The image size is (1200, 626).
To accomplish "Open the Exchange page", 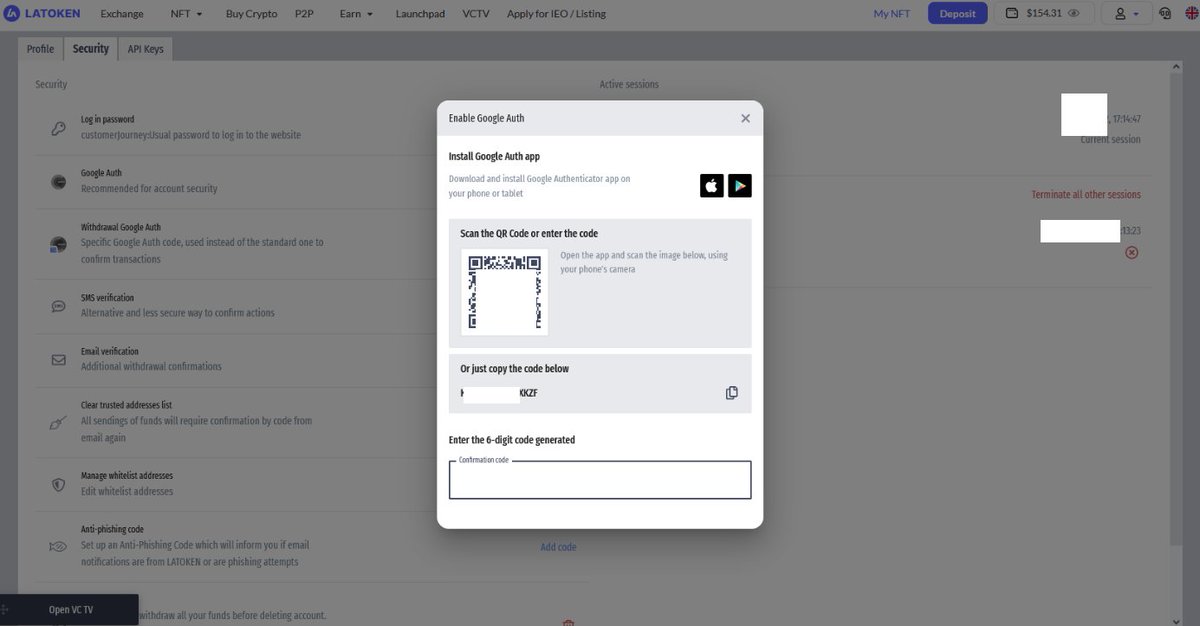I will click(122, 14).
